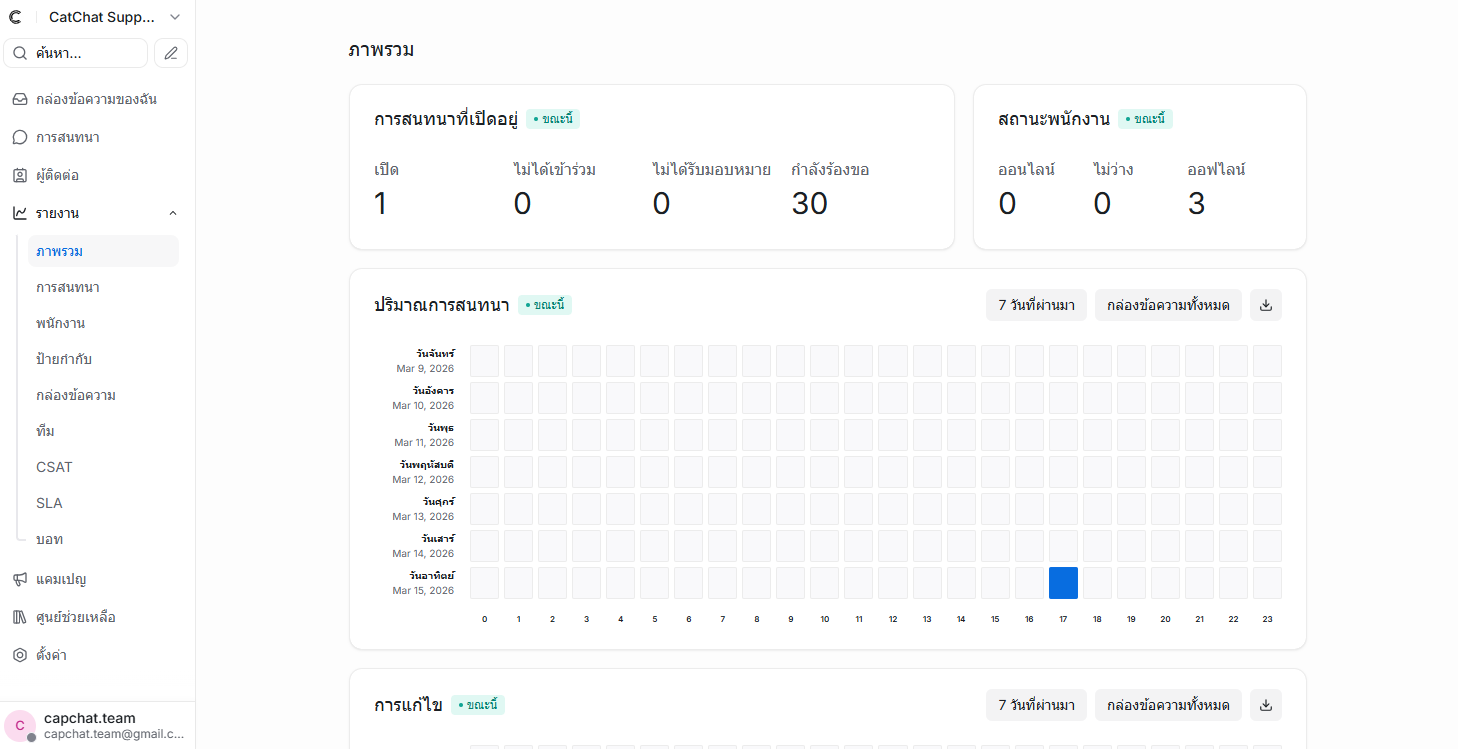Open ตั้งค่า settings gear icon

(x=19, y=655)
